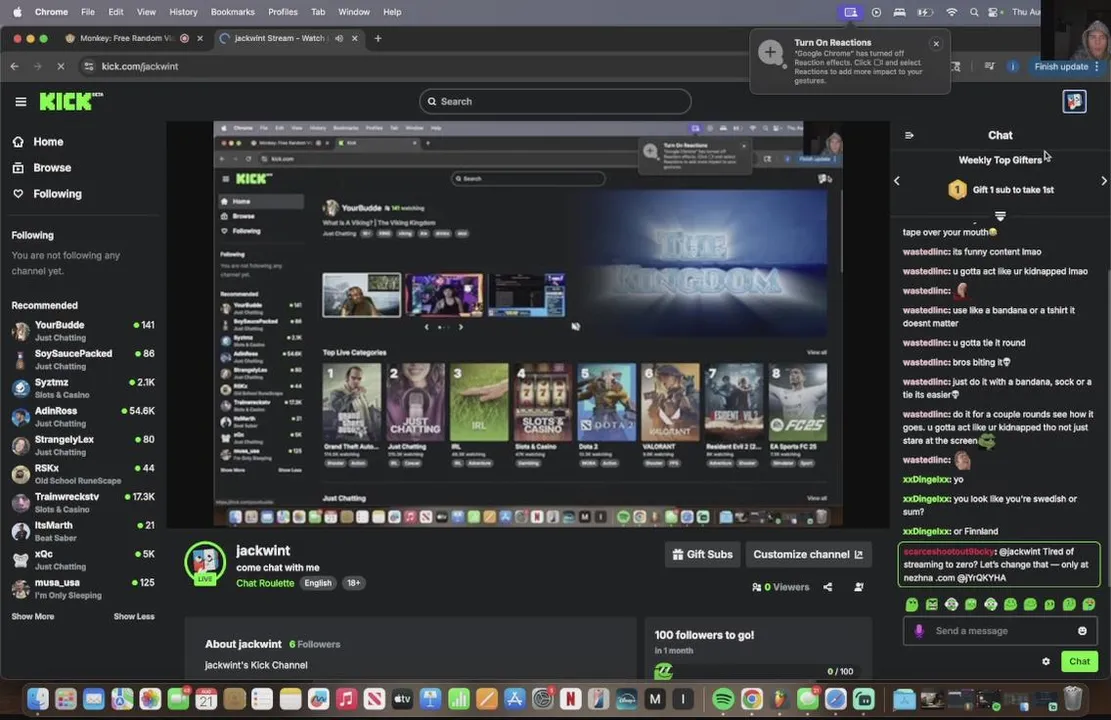The height and width of the screenshot is (720, 1111).
Task: Share the jackwint stream
Action: pos(828,587)
